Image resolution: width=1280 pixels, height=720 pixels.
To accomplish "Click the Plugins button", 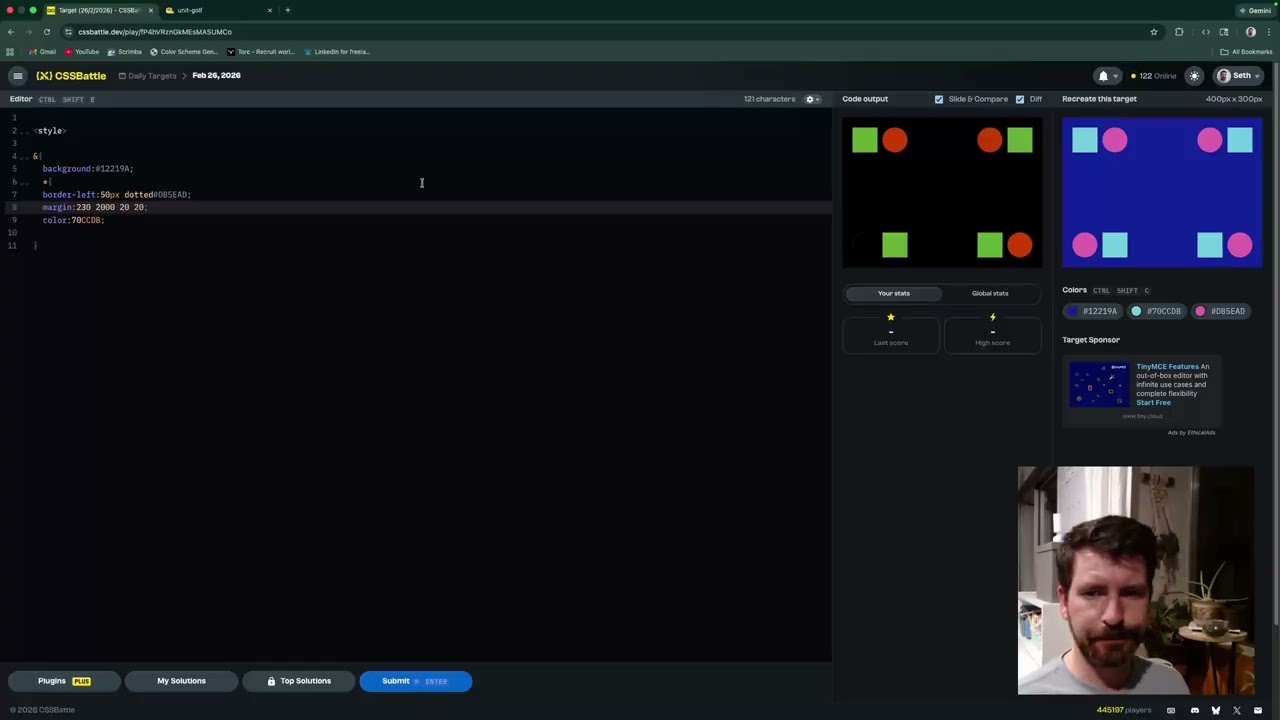I will (x=64, y=681).
